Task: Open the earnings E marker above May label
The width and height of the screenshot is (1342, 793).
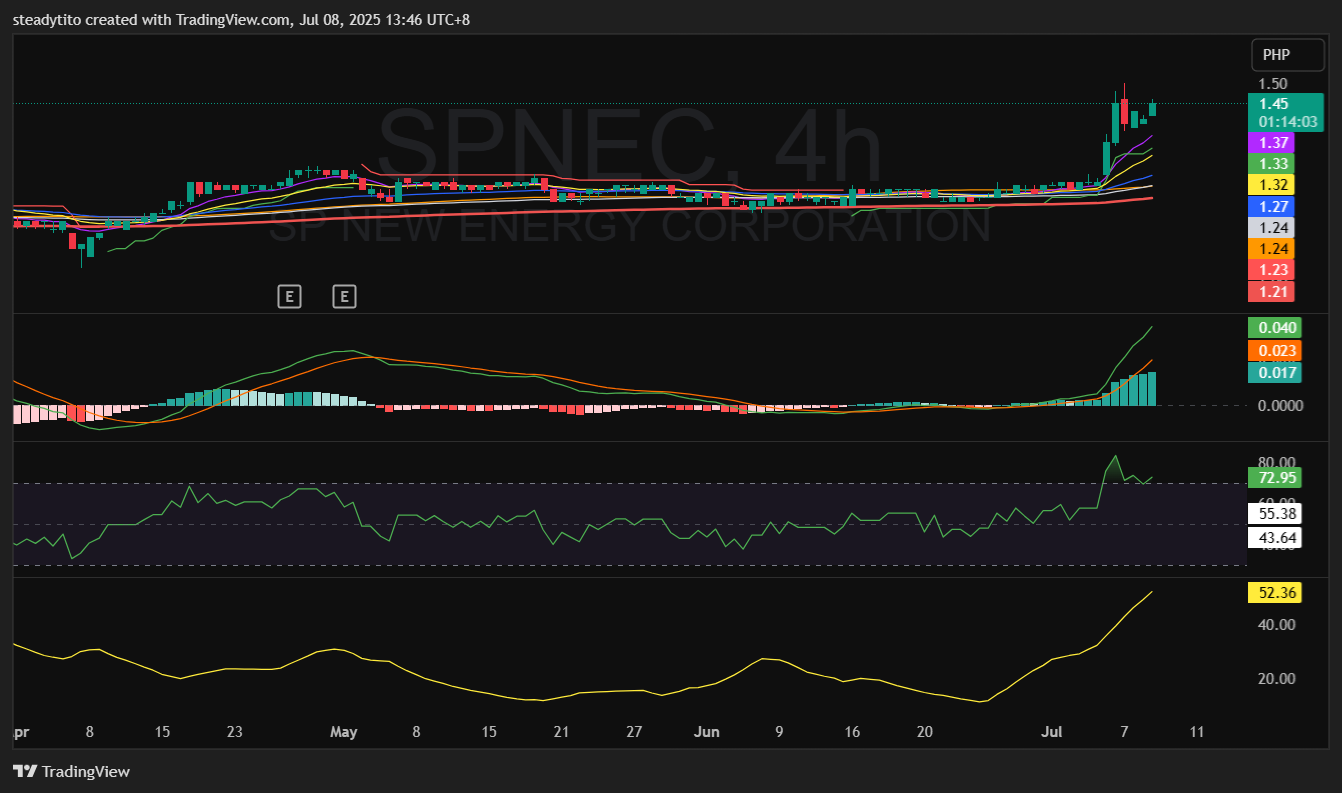Action: point(344,296)
